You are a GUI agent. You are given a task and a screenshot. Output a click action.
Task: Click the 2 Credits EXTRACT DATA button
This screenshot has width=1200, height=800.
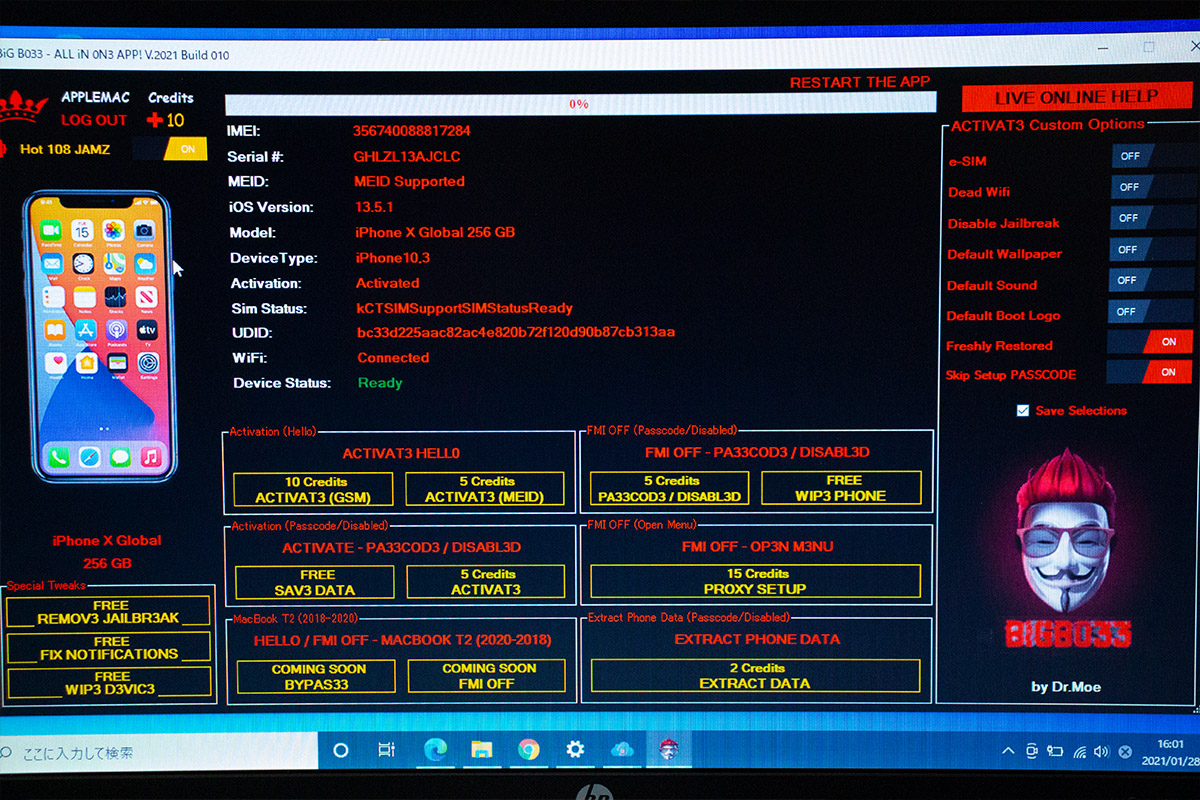pos(756,675)
